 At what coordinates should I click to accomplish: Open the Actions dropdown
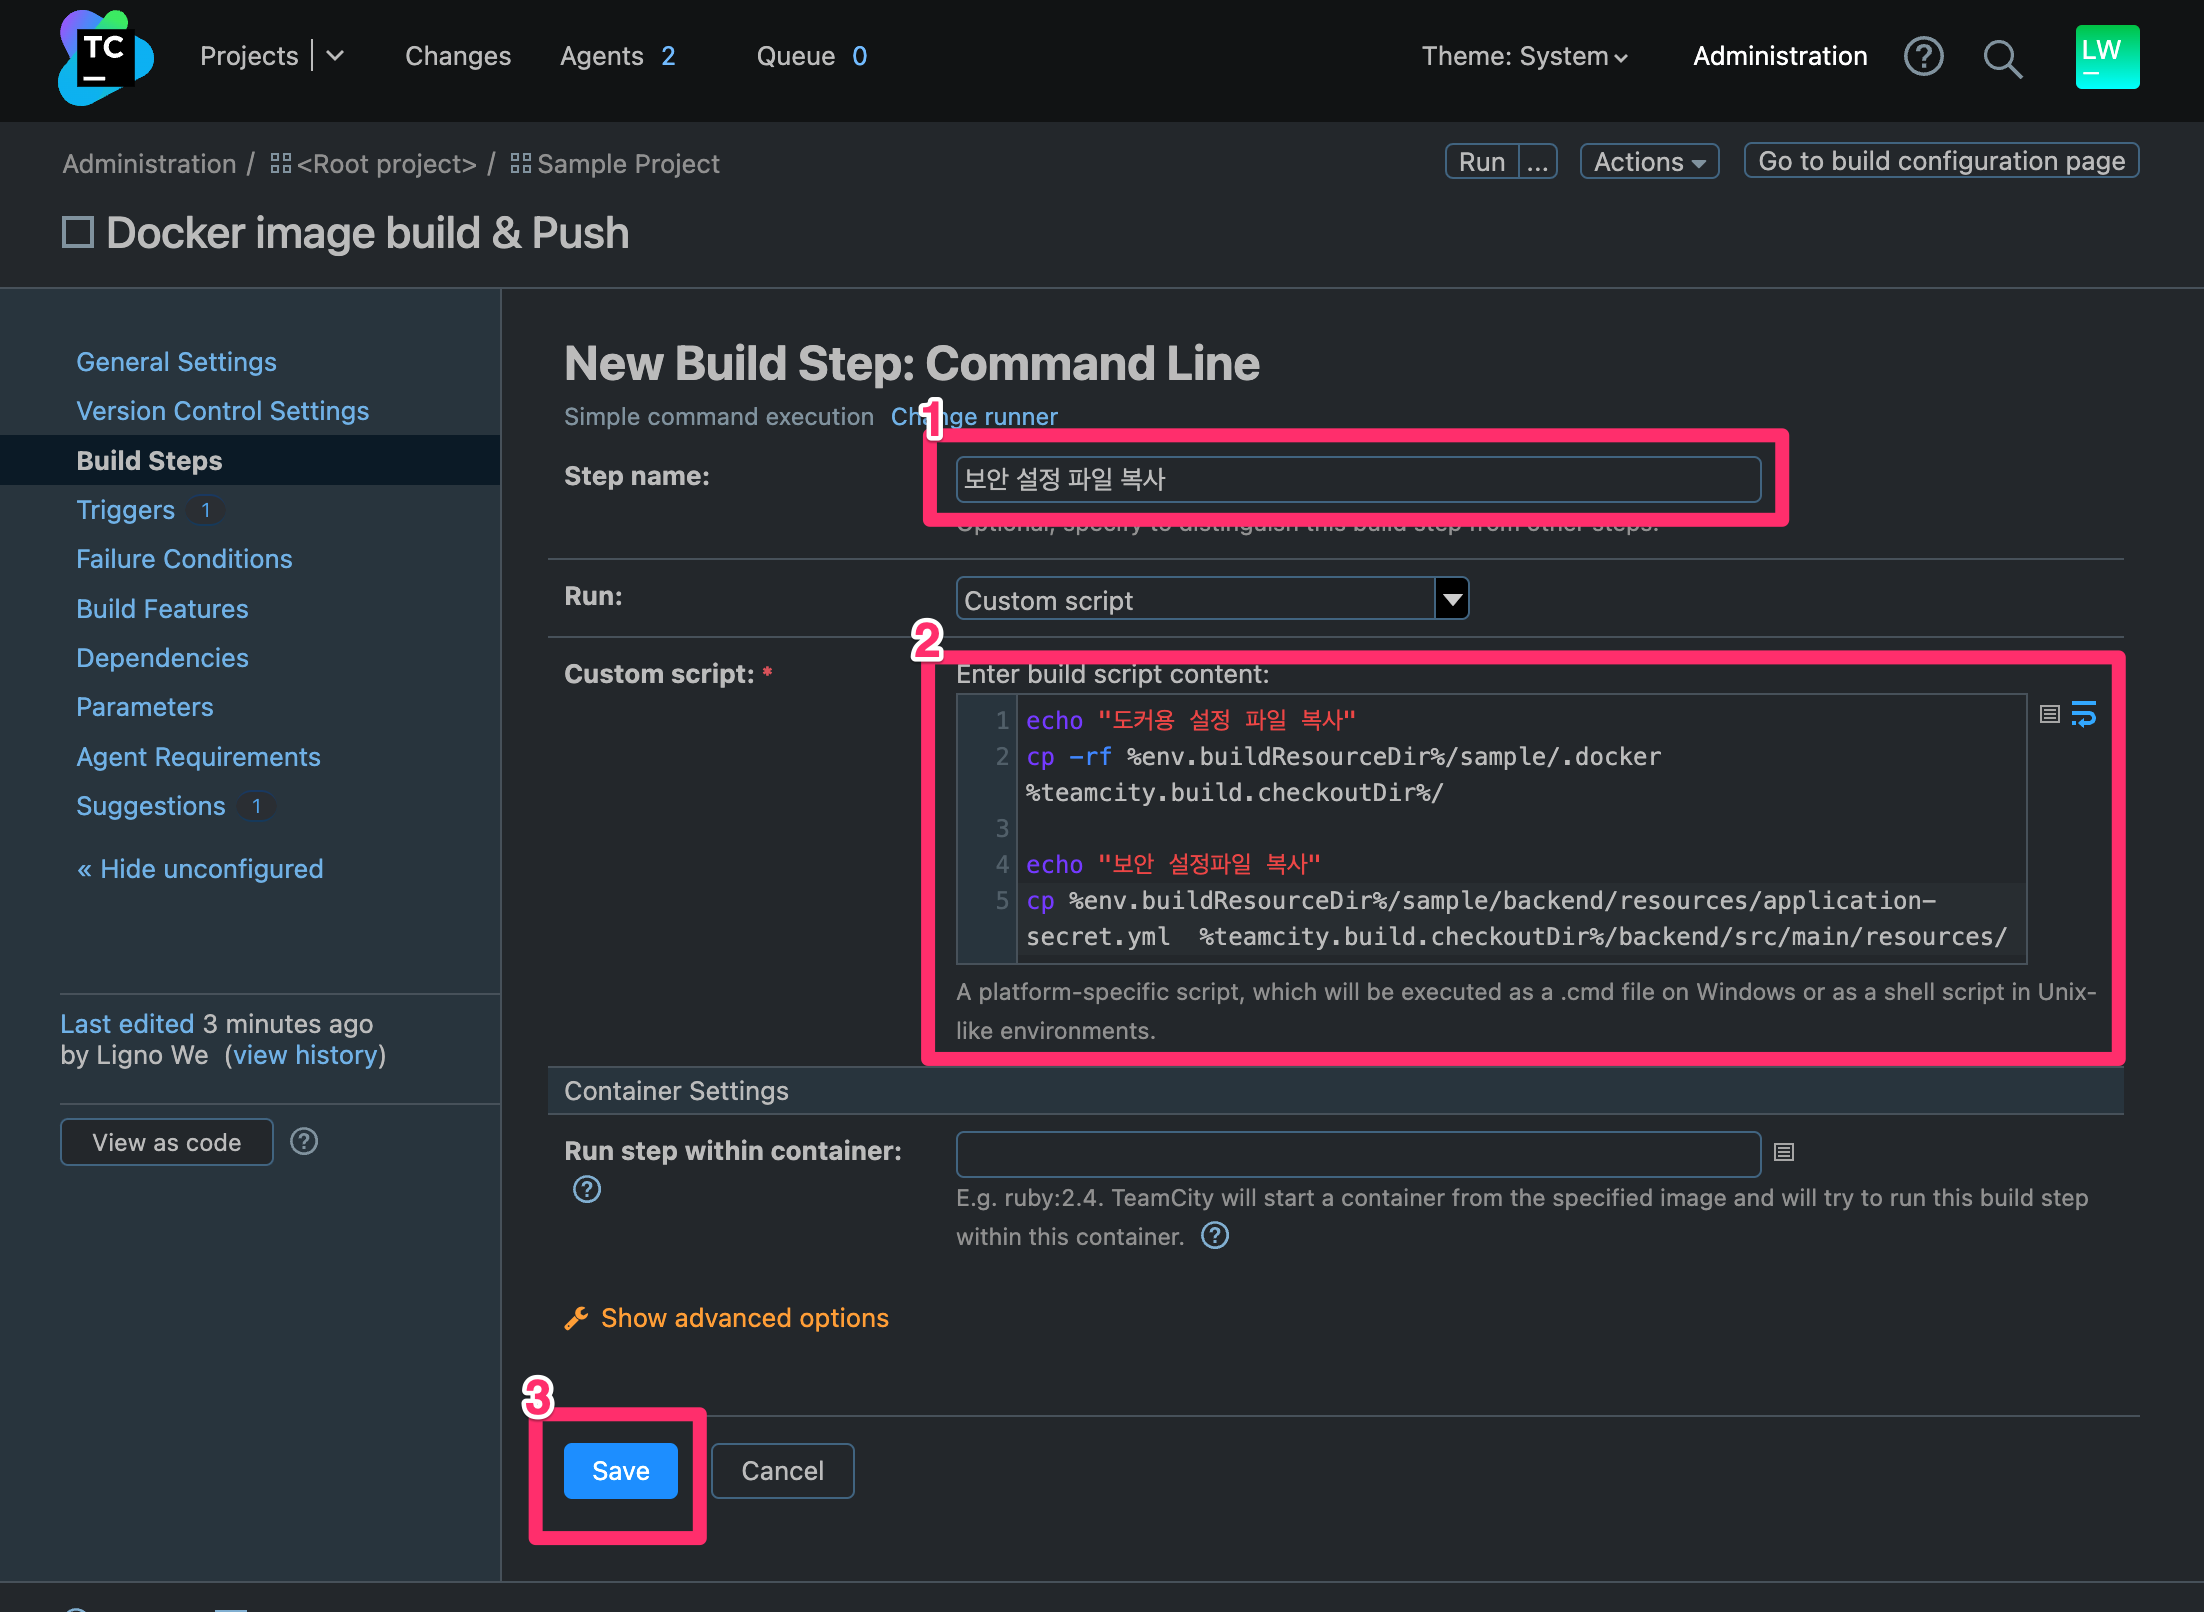(1648, 161)
